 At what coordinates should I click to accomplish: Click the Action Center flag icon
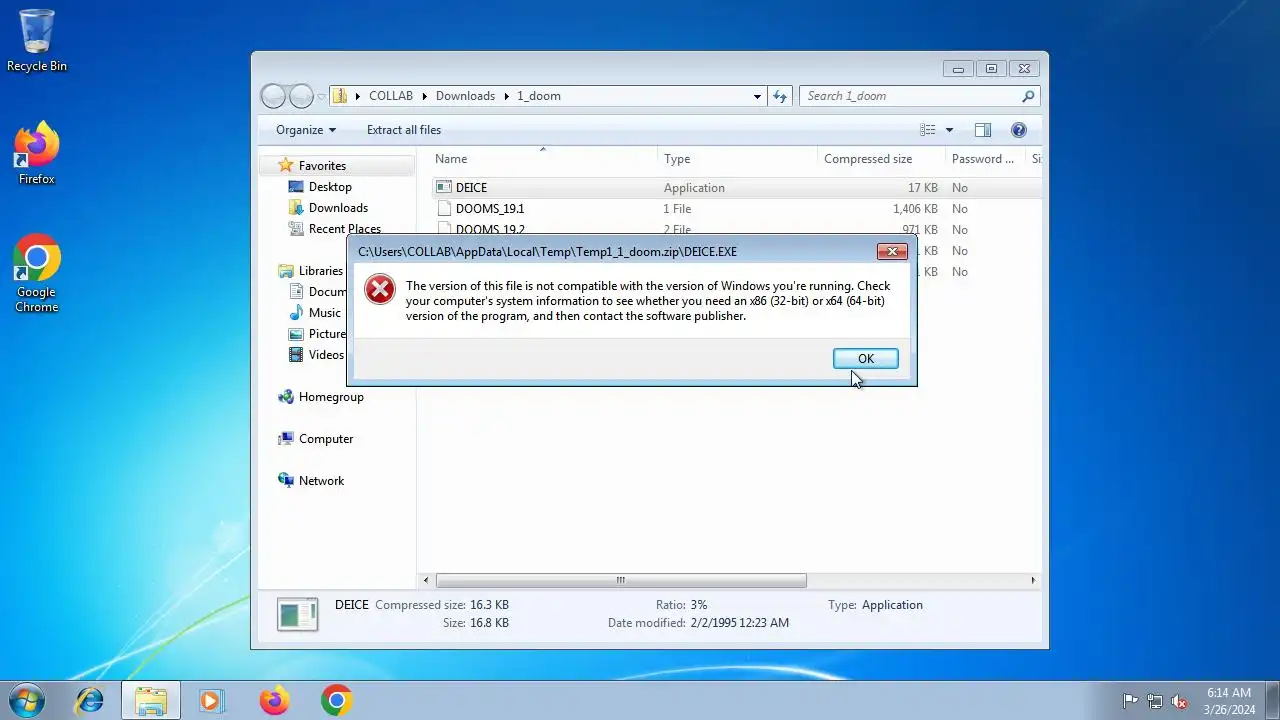1131,701
